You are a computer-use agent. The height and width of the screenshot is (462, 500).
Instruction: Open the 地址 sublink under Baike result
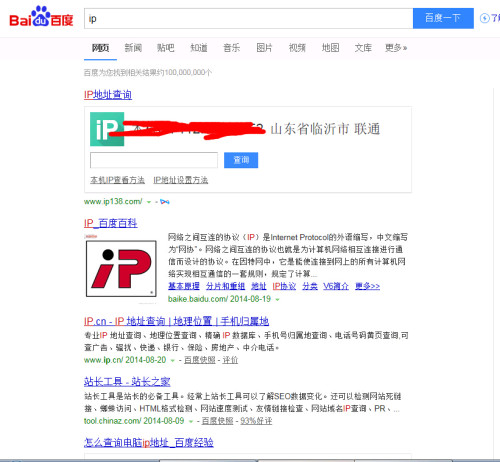point(259,286)
